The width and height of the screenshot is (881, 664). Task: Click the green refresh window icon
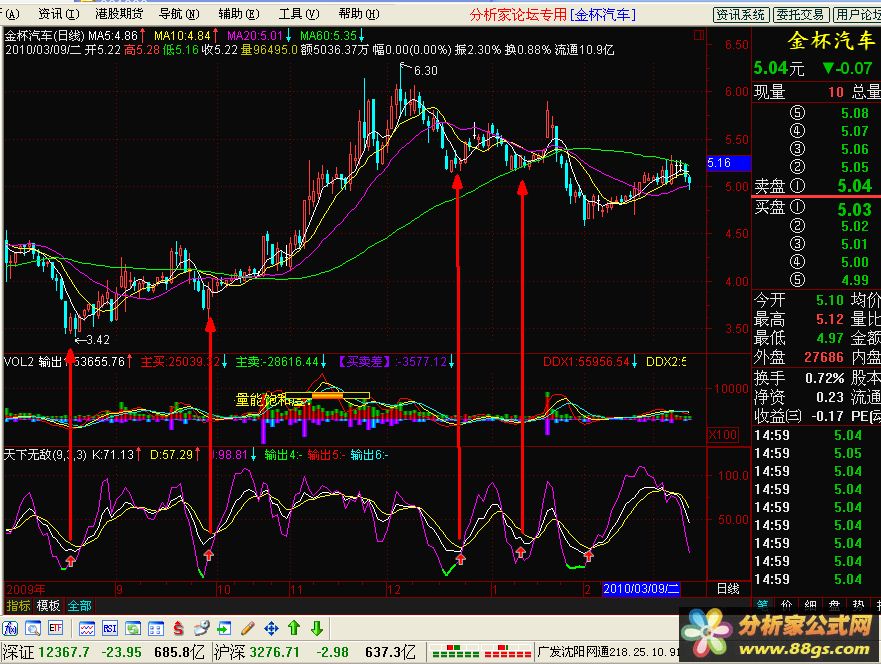133,628
